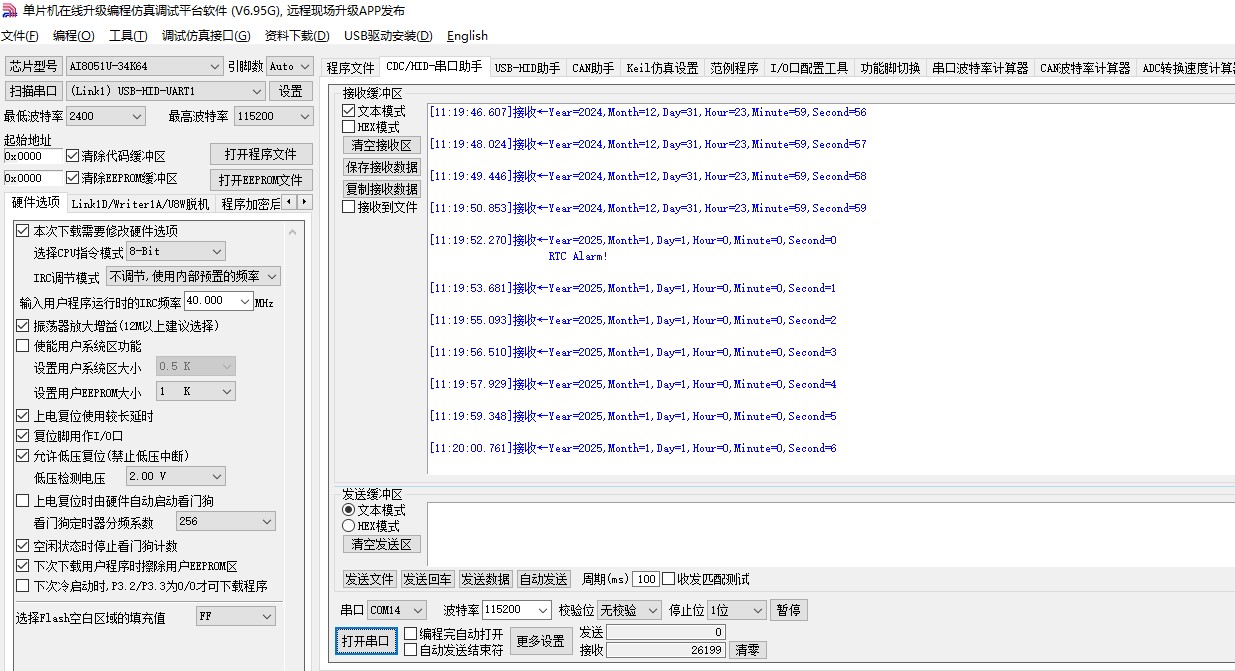Click the 自动发送 button
Image resolution: width=1235 pixels, height=671 pixels.
click(x=544, y=579)
